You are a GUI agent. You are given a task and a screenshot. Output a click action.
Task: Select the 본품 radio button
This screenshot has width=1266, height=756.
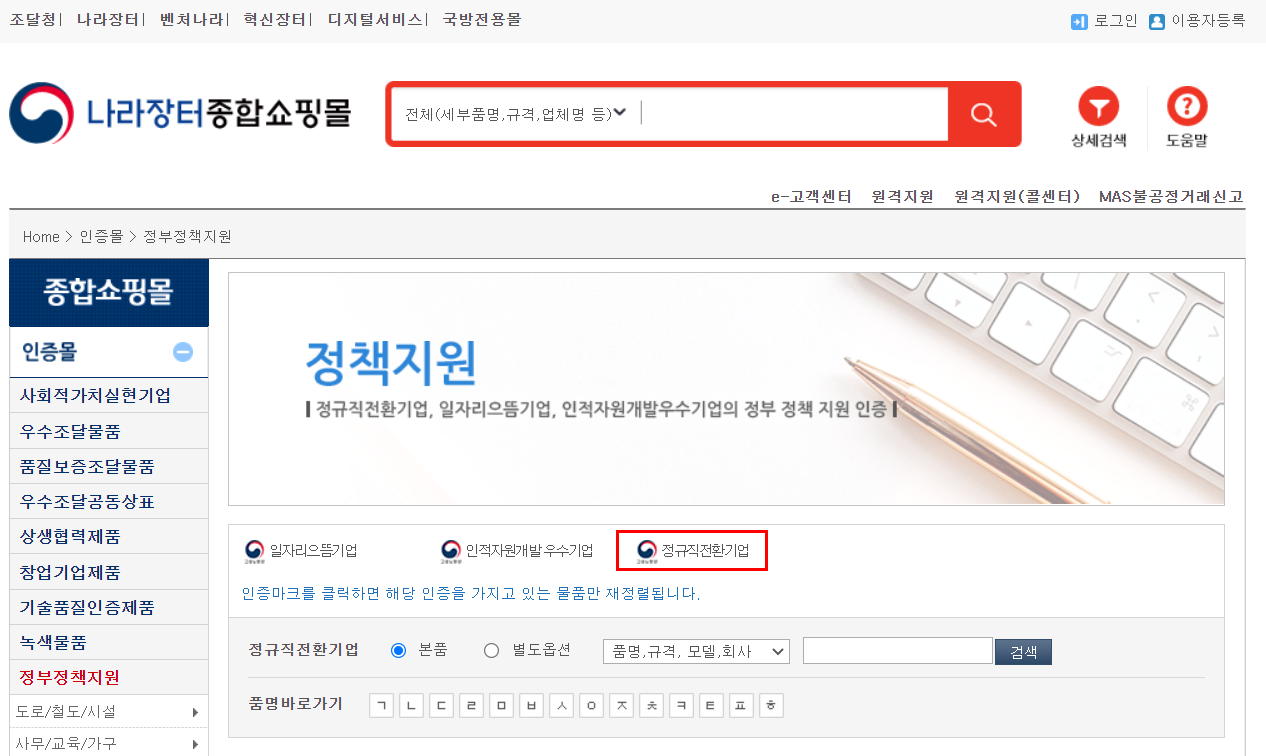(399, 651)
